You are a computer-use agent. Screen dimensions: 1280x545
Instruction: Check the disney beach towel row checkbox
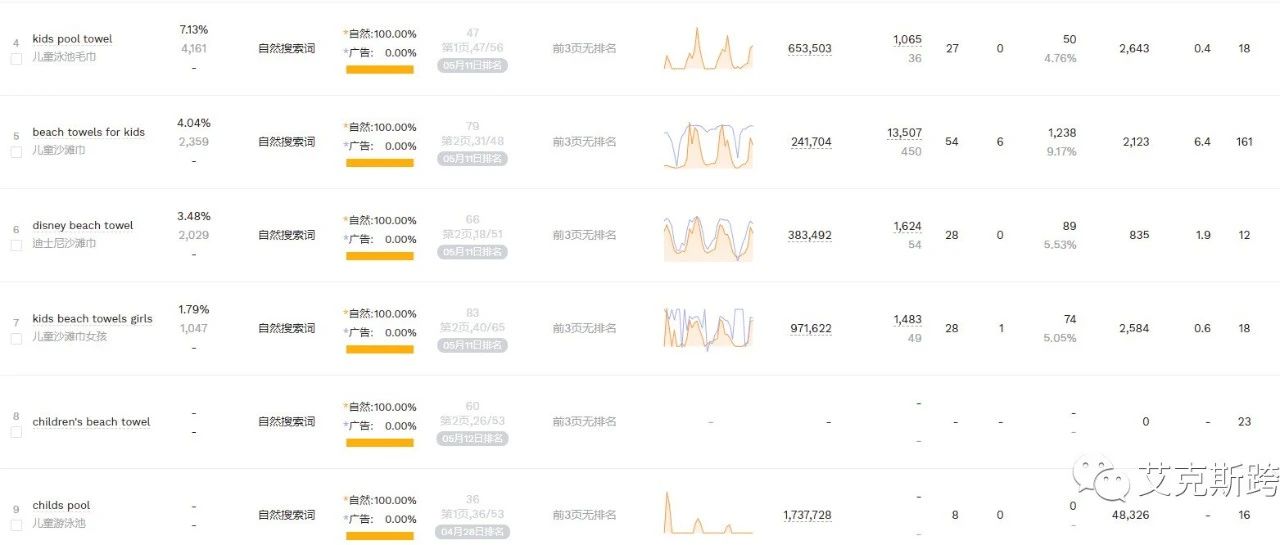click(16, 245)
